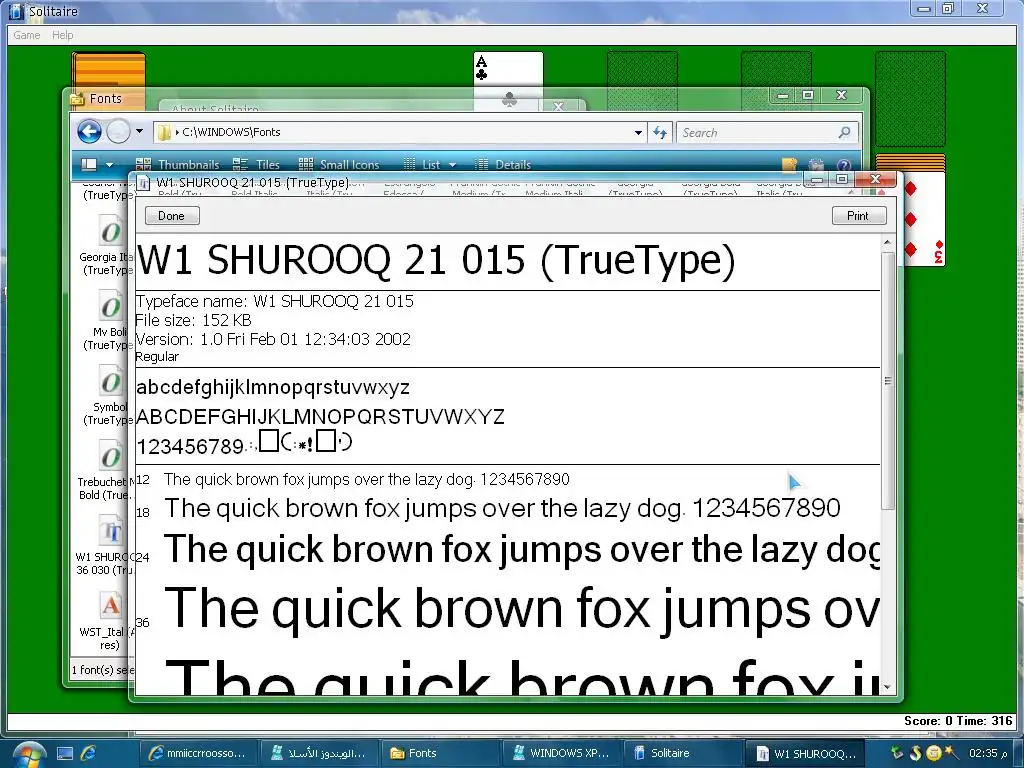Switch to the WINDOWS XP taskbar button

560,753
